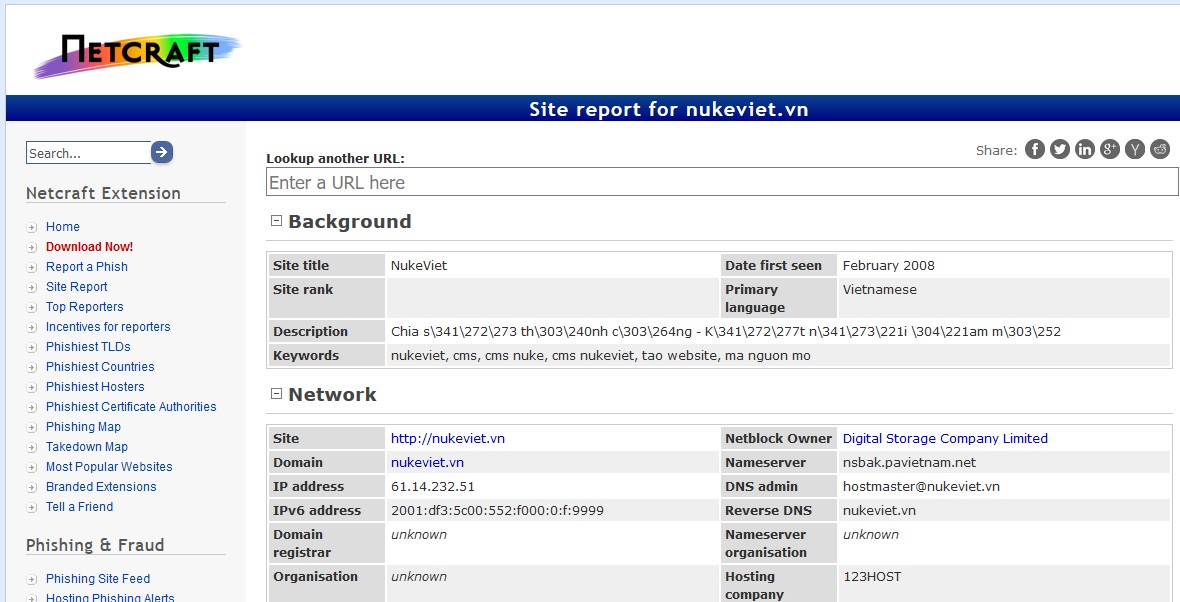This screenshot has height=602, width=1180.
Task: Share report on Y Combinator
Action: pyautogui.click(x=1135, y=149)
